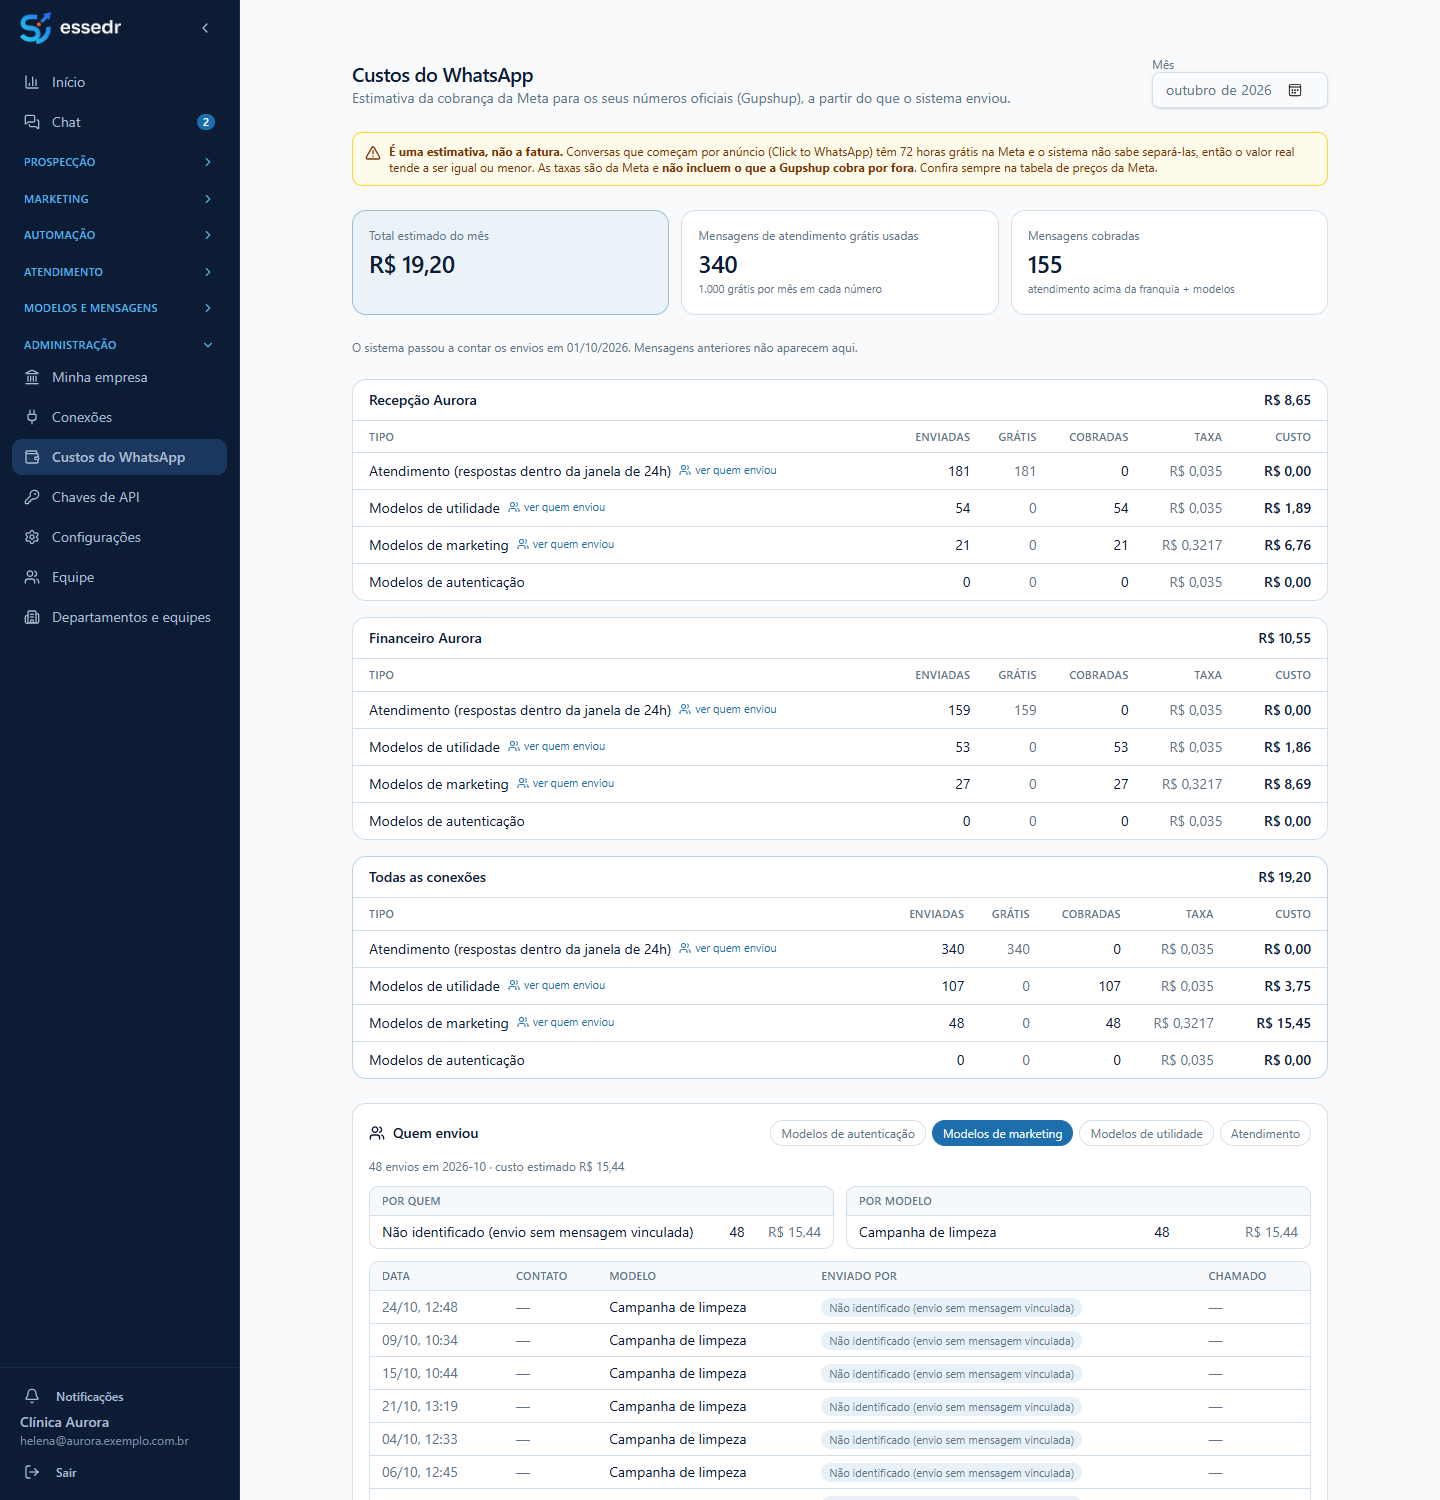Click Recepção Aurora total R$ 8,65

coord(1287,400)
